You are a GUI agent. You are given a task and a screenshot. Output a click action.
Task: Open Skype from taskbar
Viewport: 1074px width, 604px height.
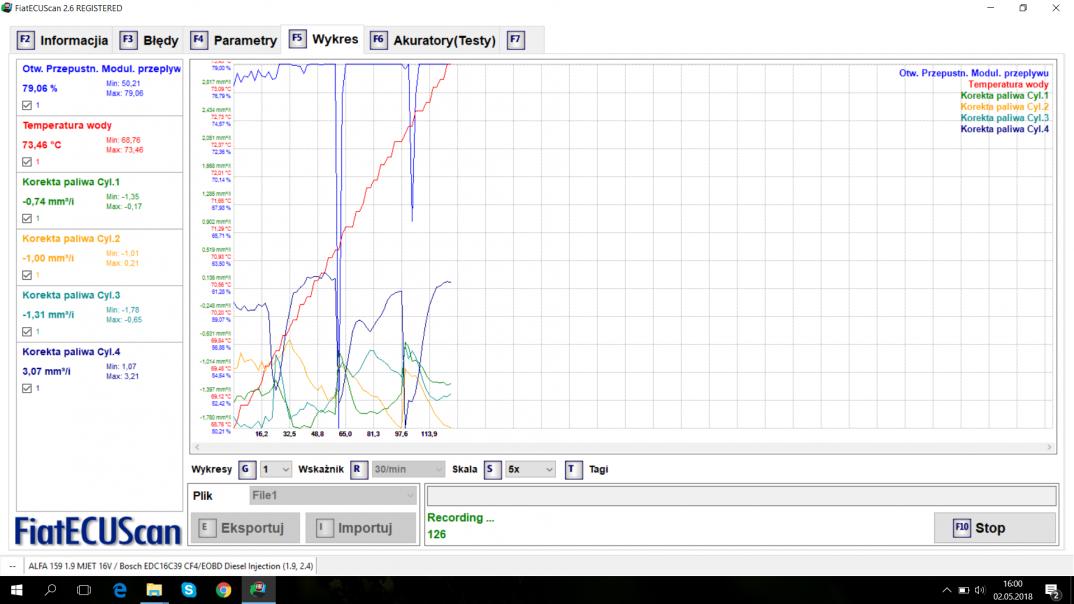coord(189,590)
